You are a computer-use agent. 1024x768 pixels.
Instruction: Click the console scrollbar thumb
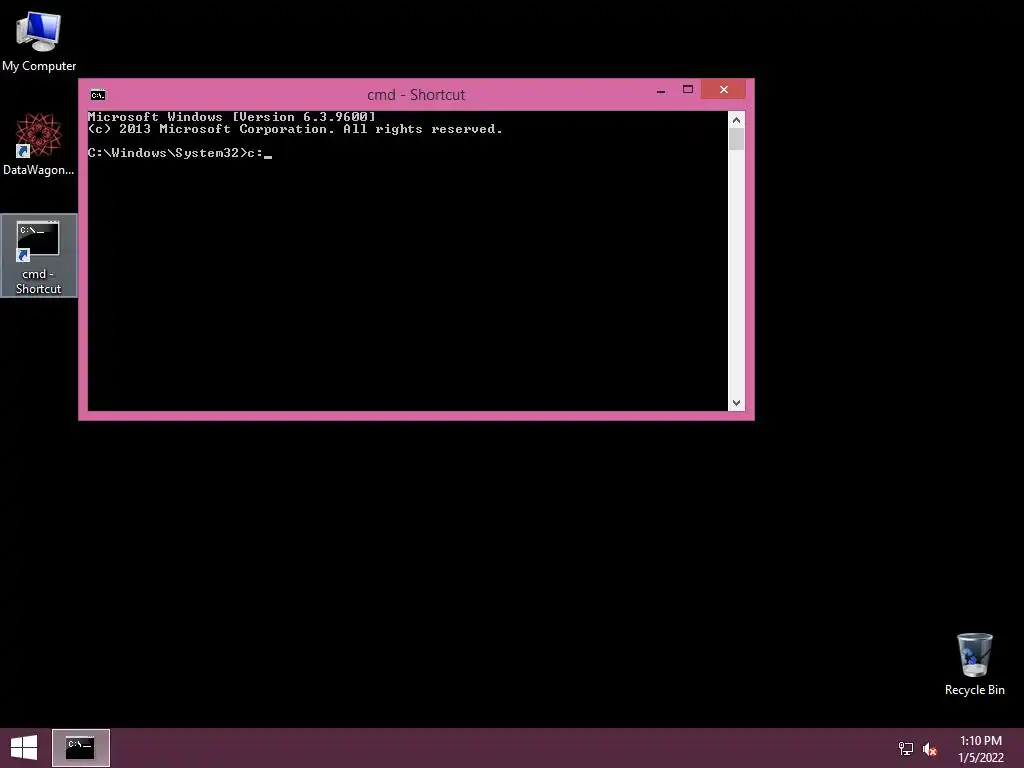coord(737,139)
